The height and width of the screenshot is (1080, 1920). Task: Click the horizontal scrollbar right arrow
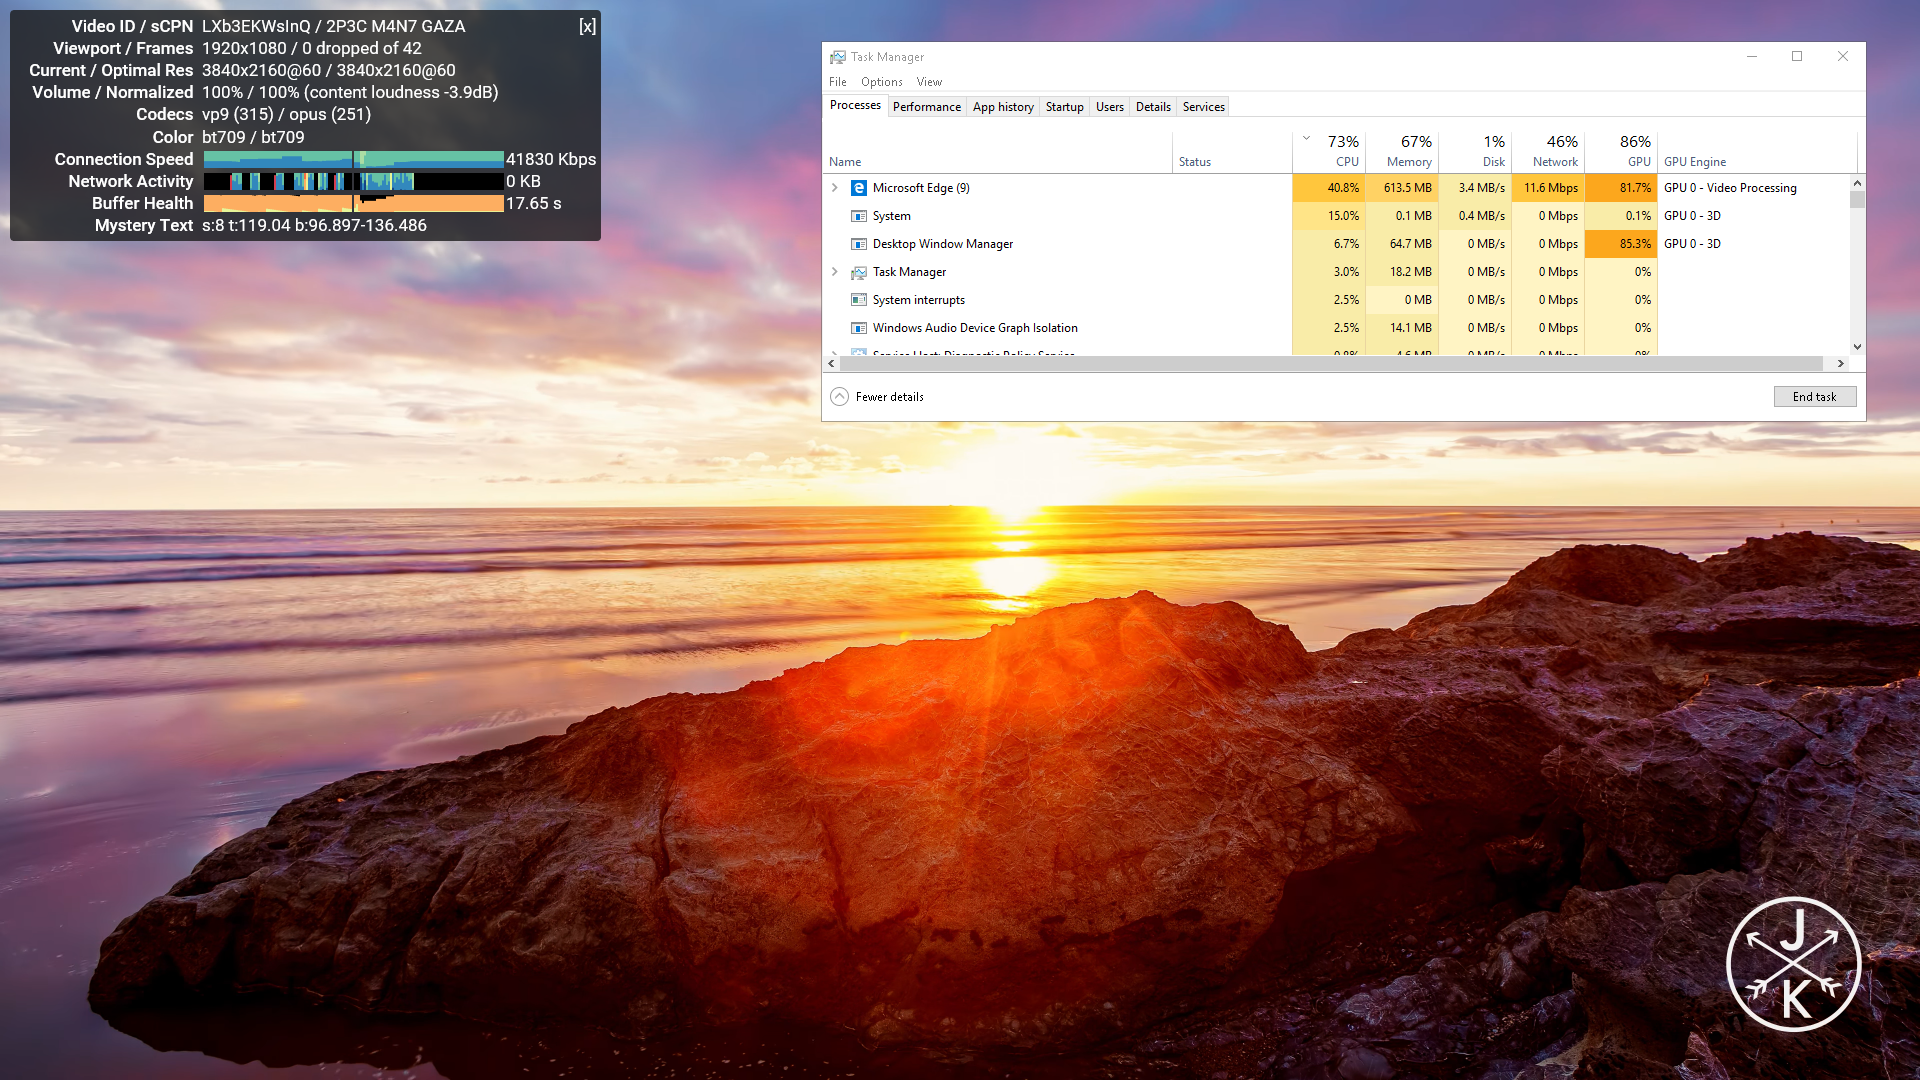coord(1841,364)
